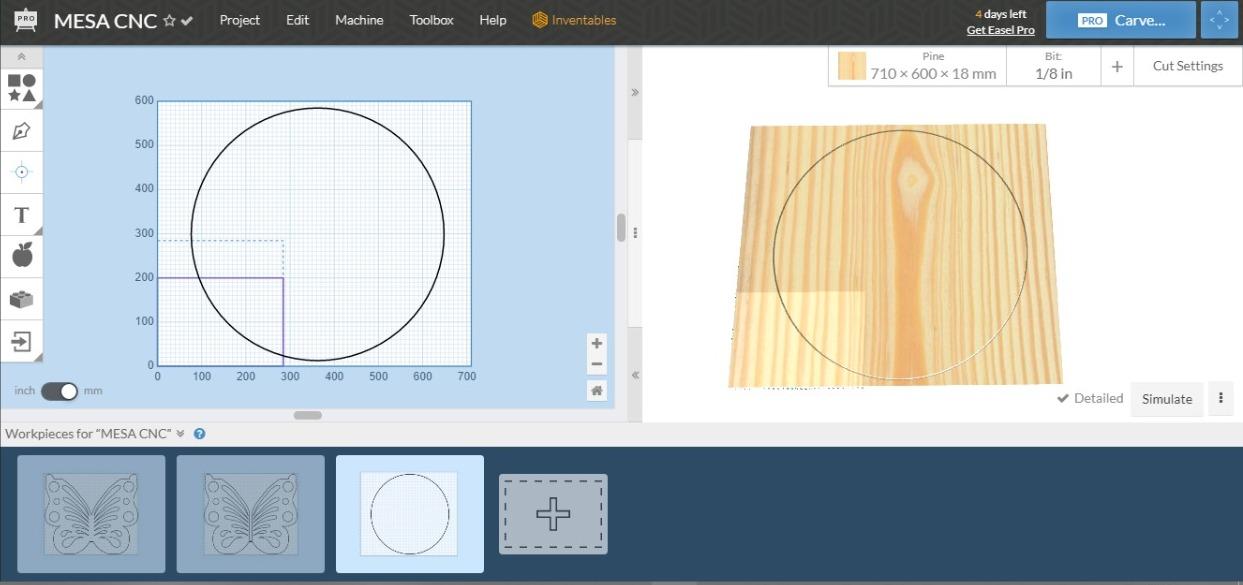Image resolution: width=1243 pixels, height=585 pixels.
Task: Open the Machine menu
Action: (x=359, y=20)
